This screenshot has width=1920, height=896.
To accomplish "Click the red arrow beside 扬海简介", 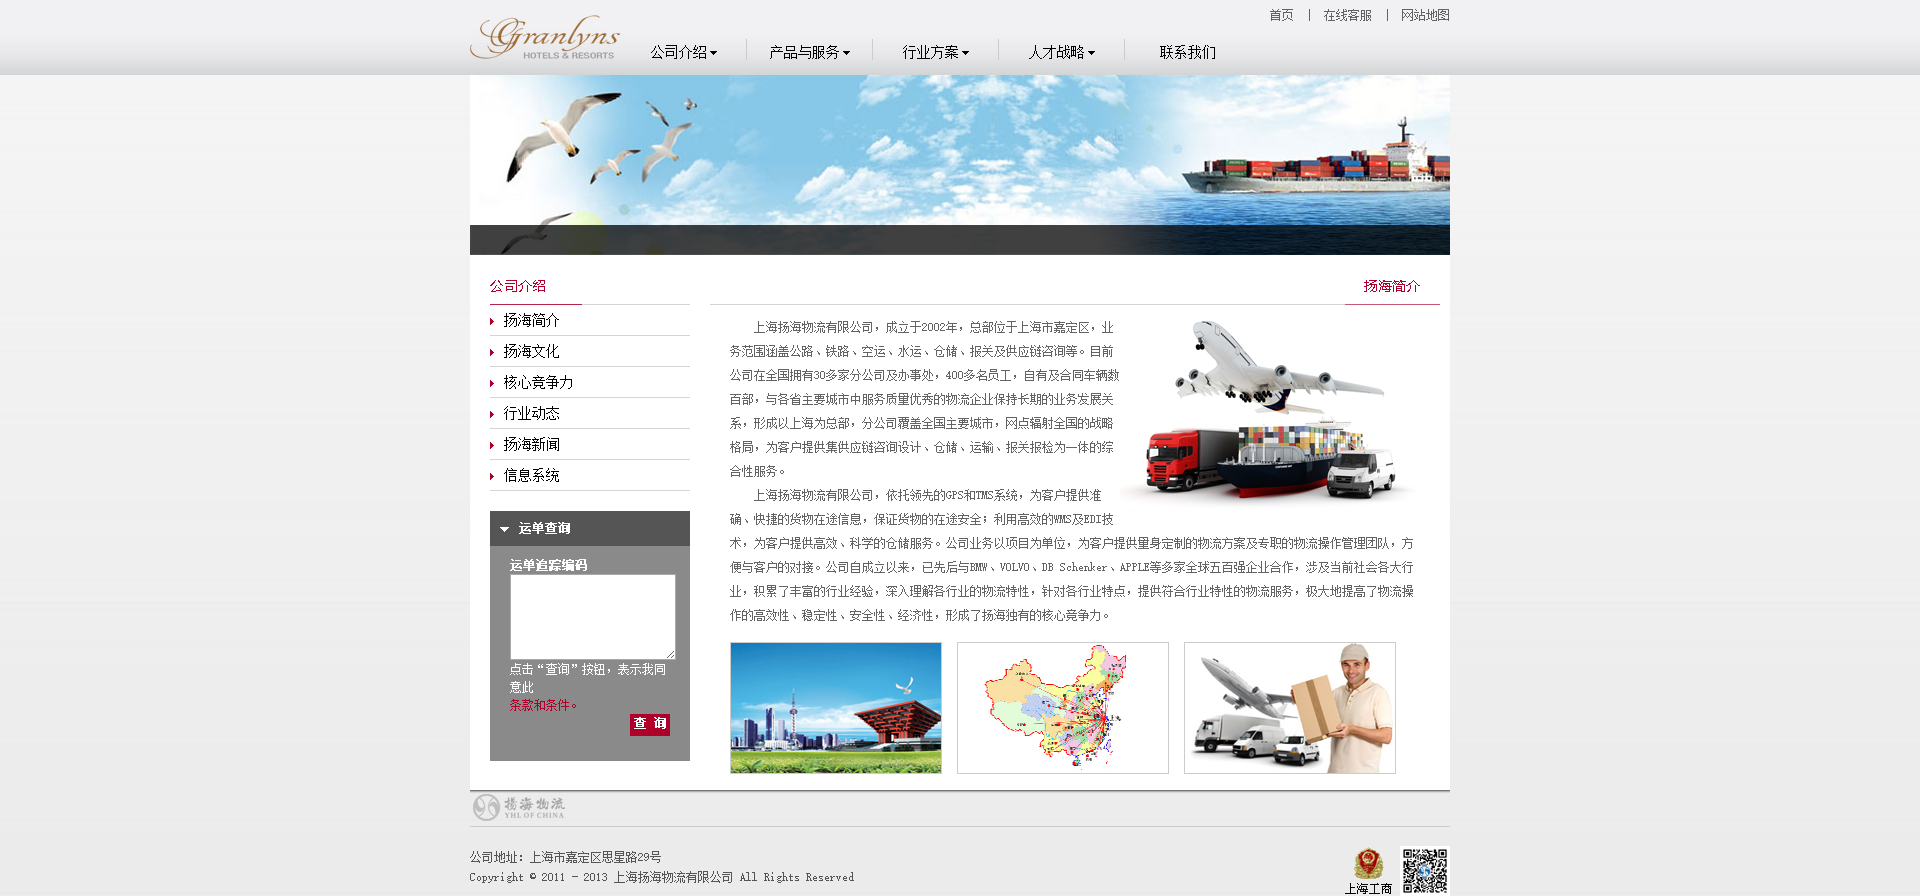I will point(492,321).
